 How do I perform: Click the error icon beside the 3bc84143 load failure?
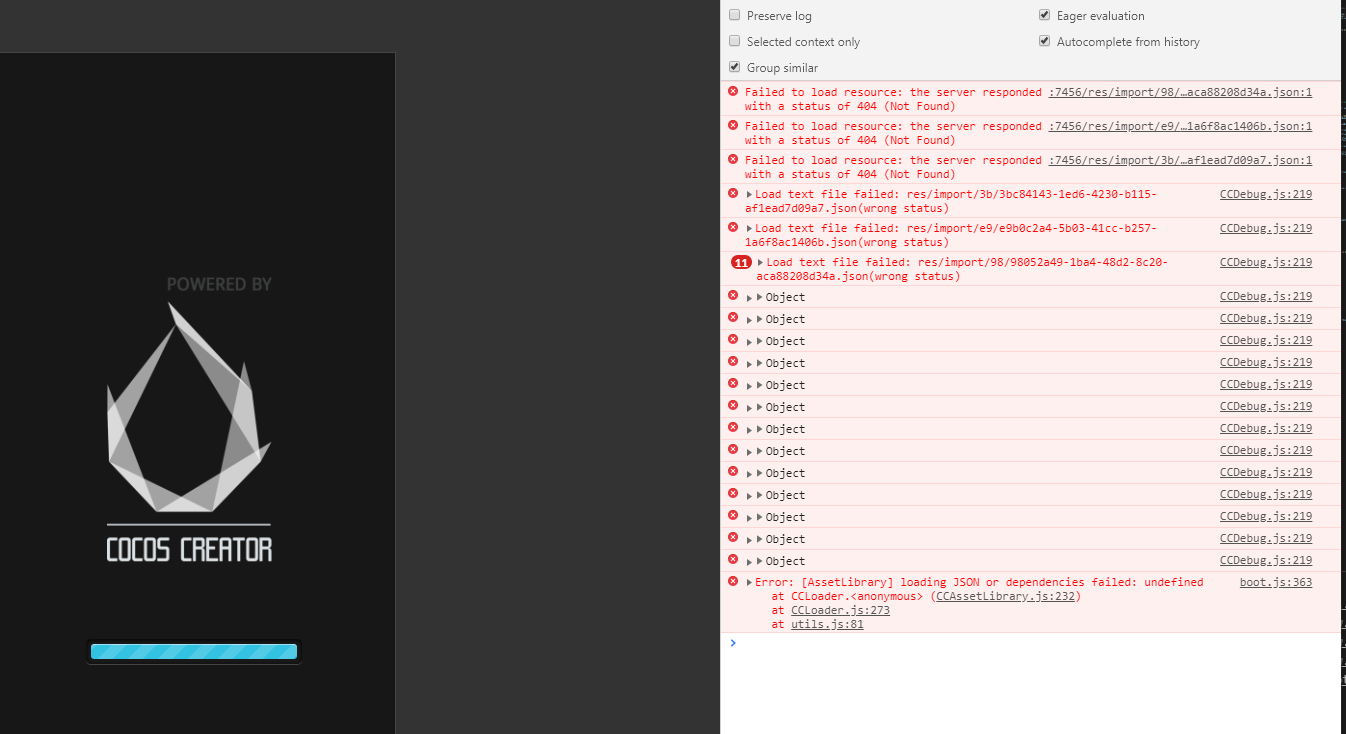point(733,193)
